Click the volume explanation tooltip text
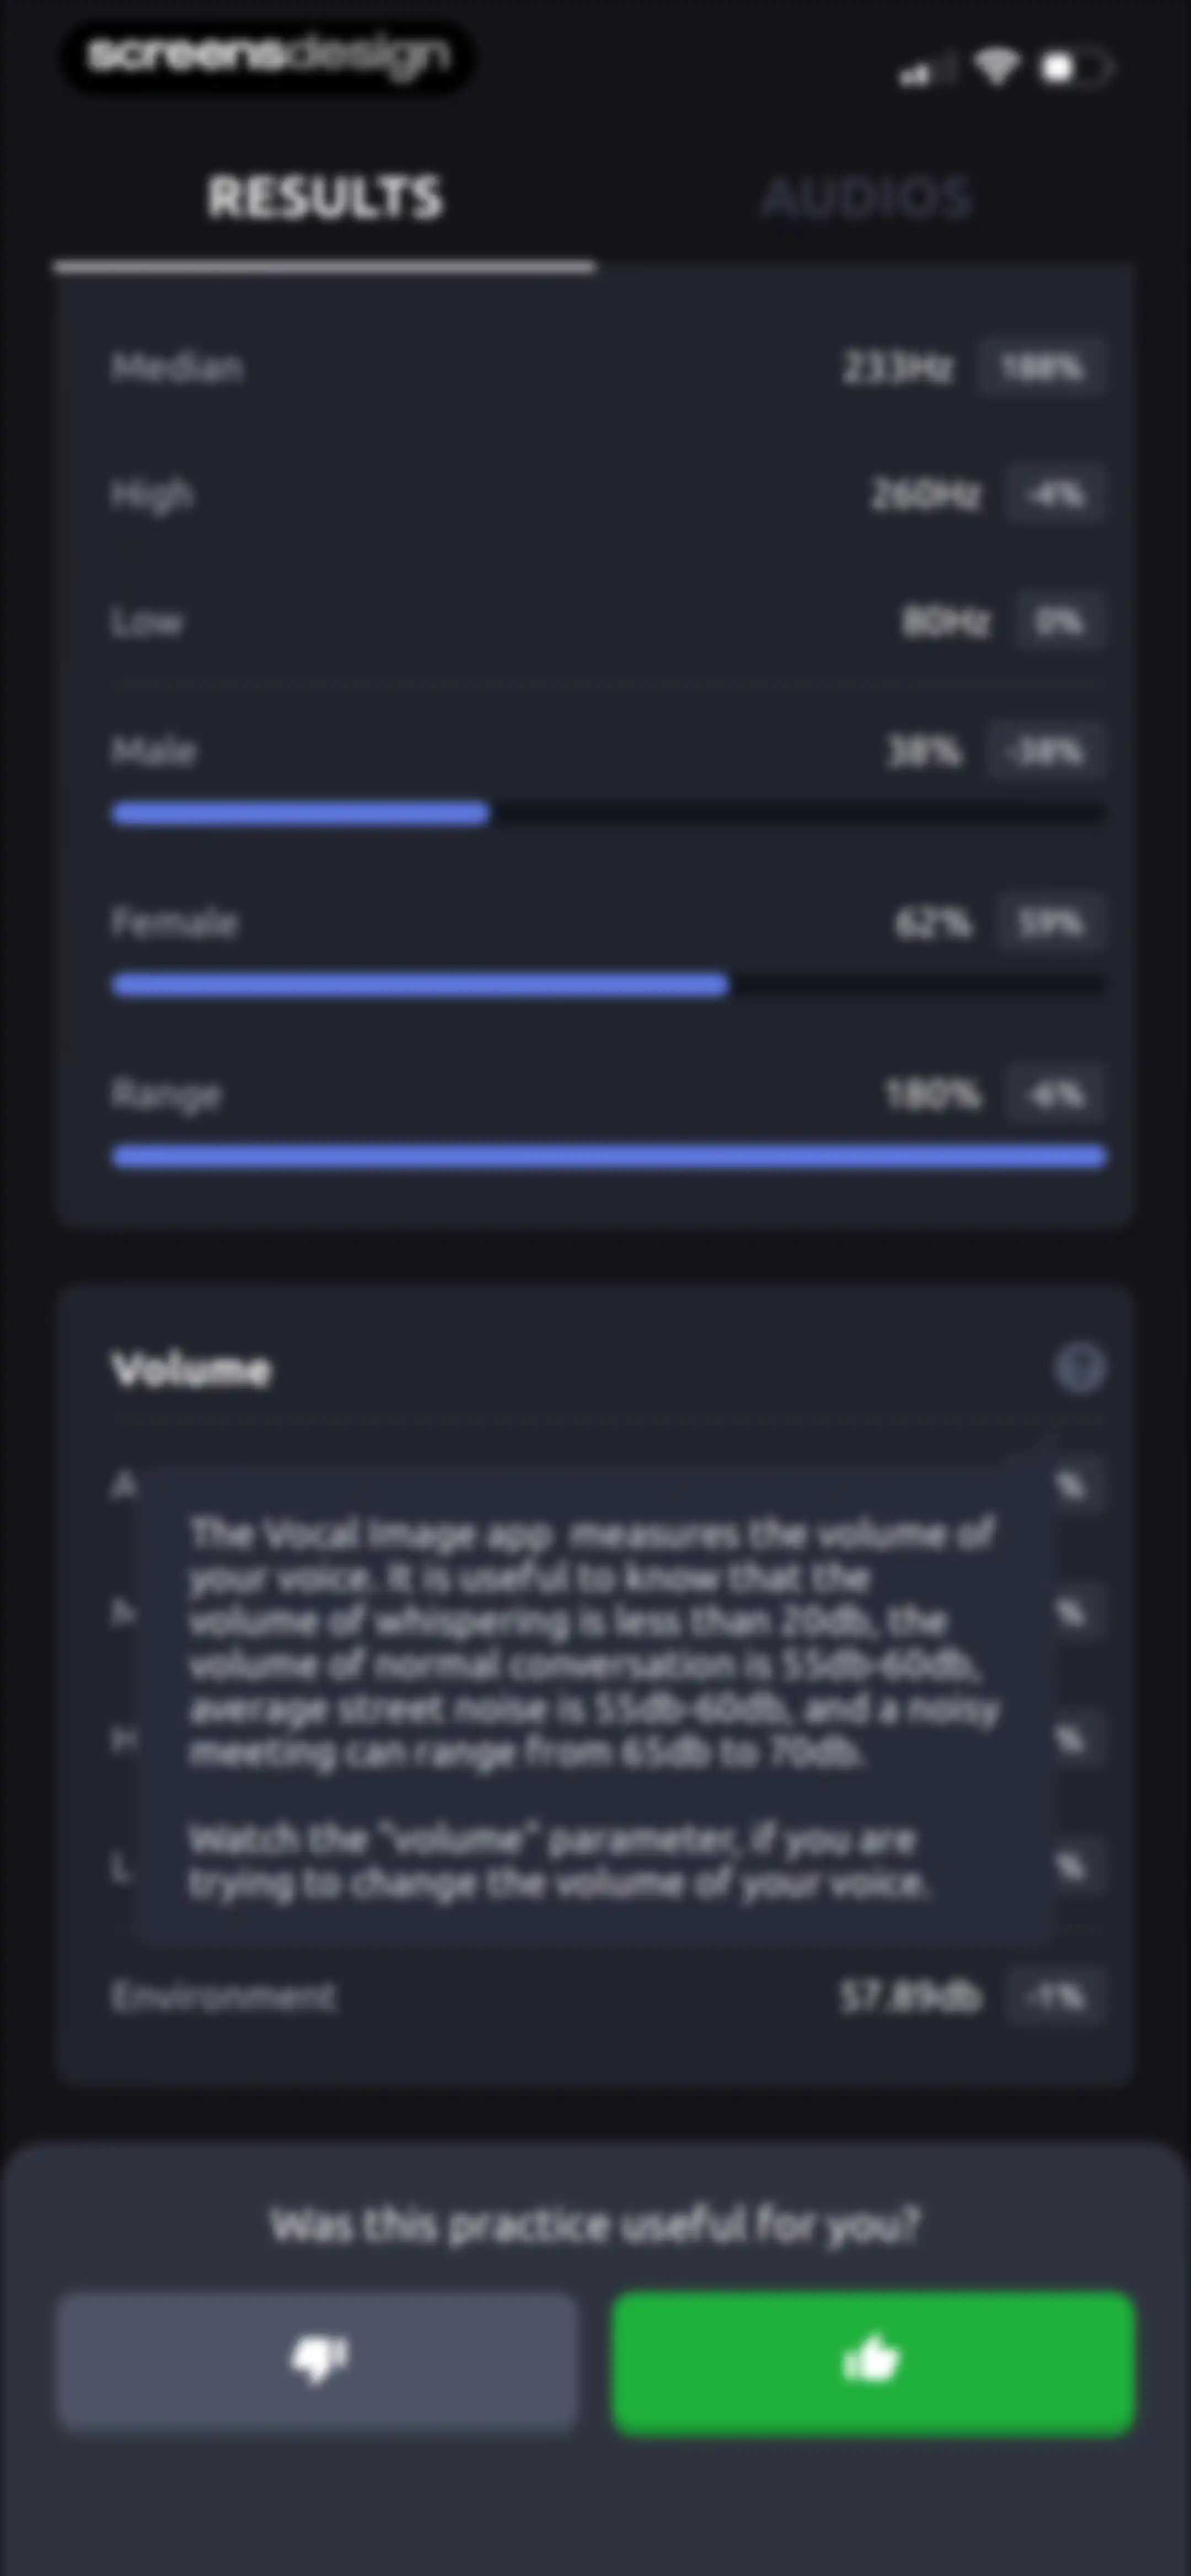The width and height of the screenshot is (1191, 2576). [x=594, y=1707]
